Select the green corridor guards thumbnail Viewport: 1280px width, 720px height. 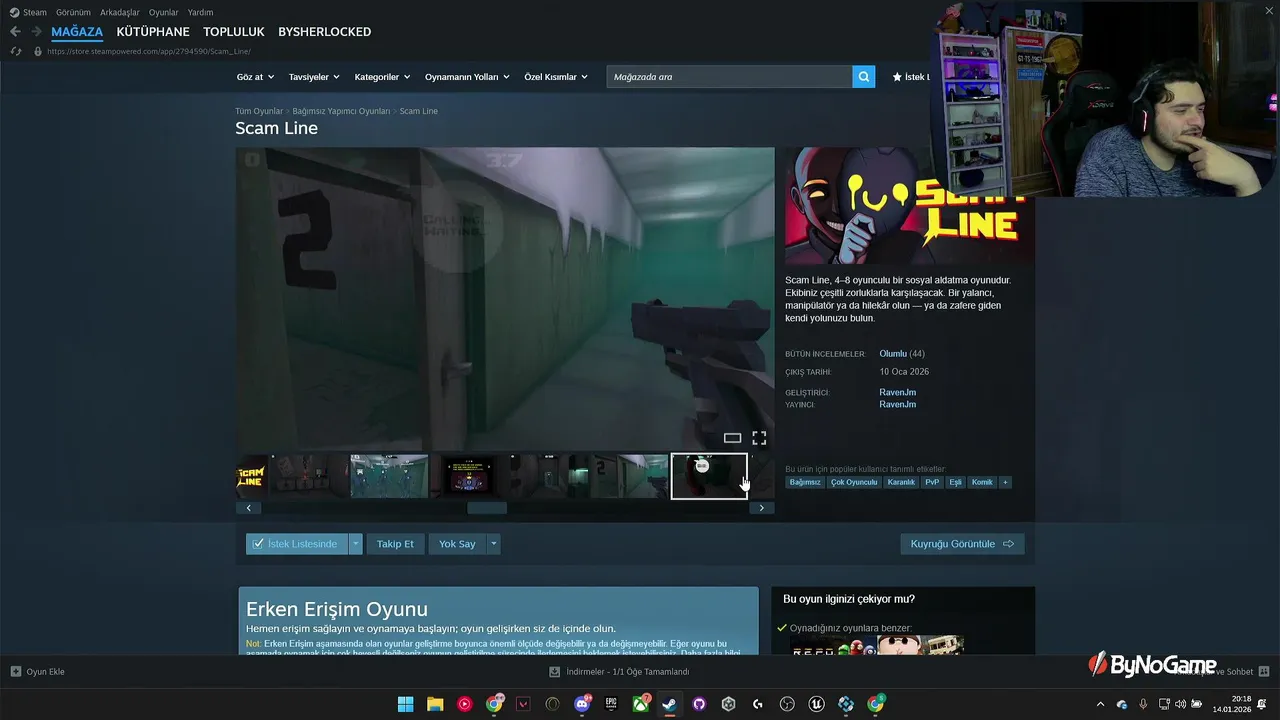tap(389, 476)
